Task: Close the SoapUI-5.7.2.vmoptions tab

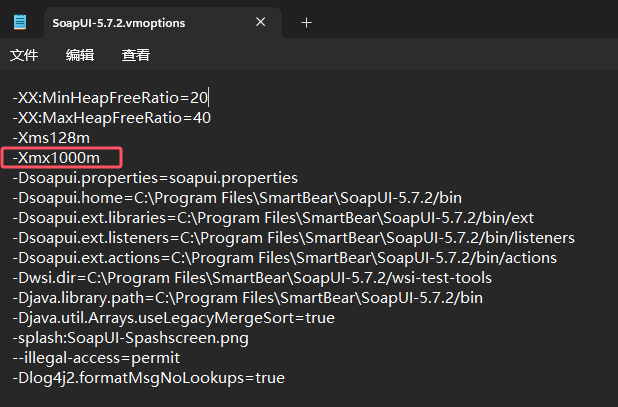Action: [261, 22]
